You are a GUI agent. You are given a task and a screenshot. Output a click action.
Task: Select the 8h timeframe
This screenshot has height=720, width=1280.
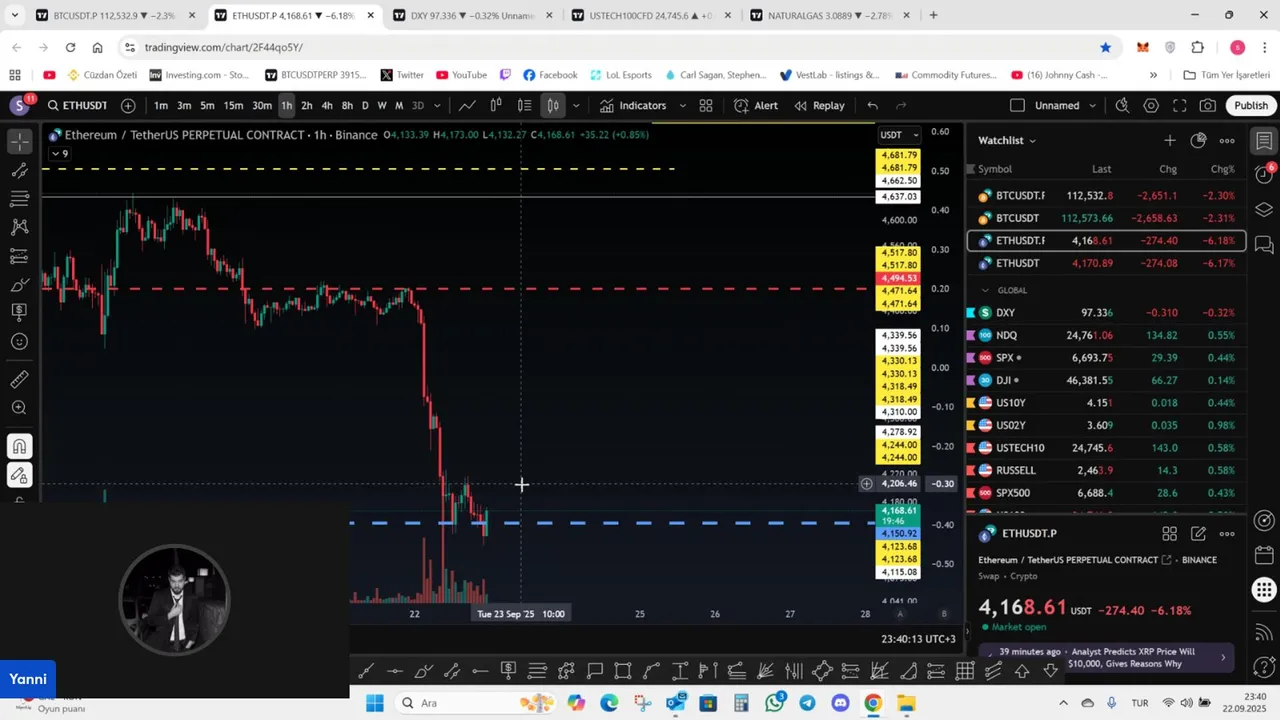click(x=347, y=105)
